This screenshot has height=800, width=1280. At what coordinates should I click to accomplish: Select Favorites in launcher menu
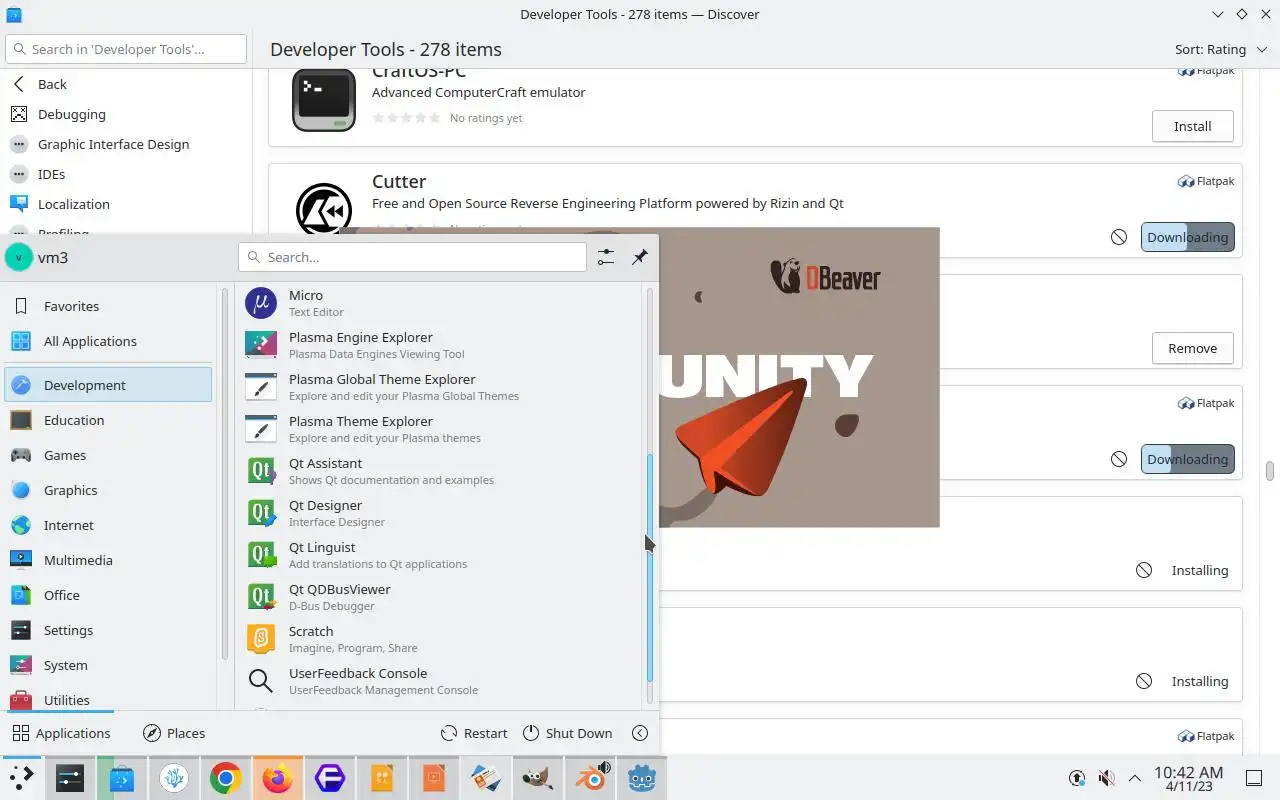(x=108, y=306)
